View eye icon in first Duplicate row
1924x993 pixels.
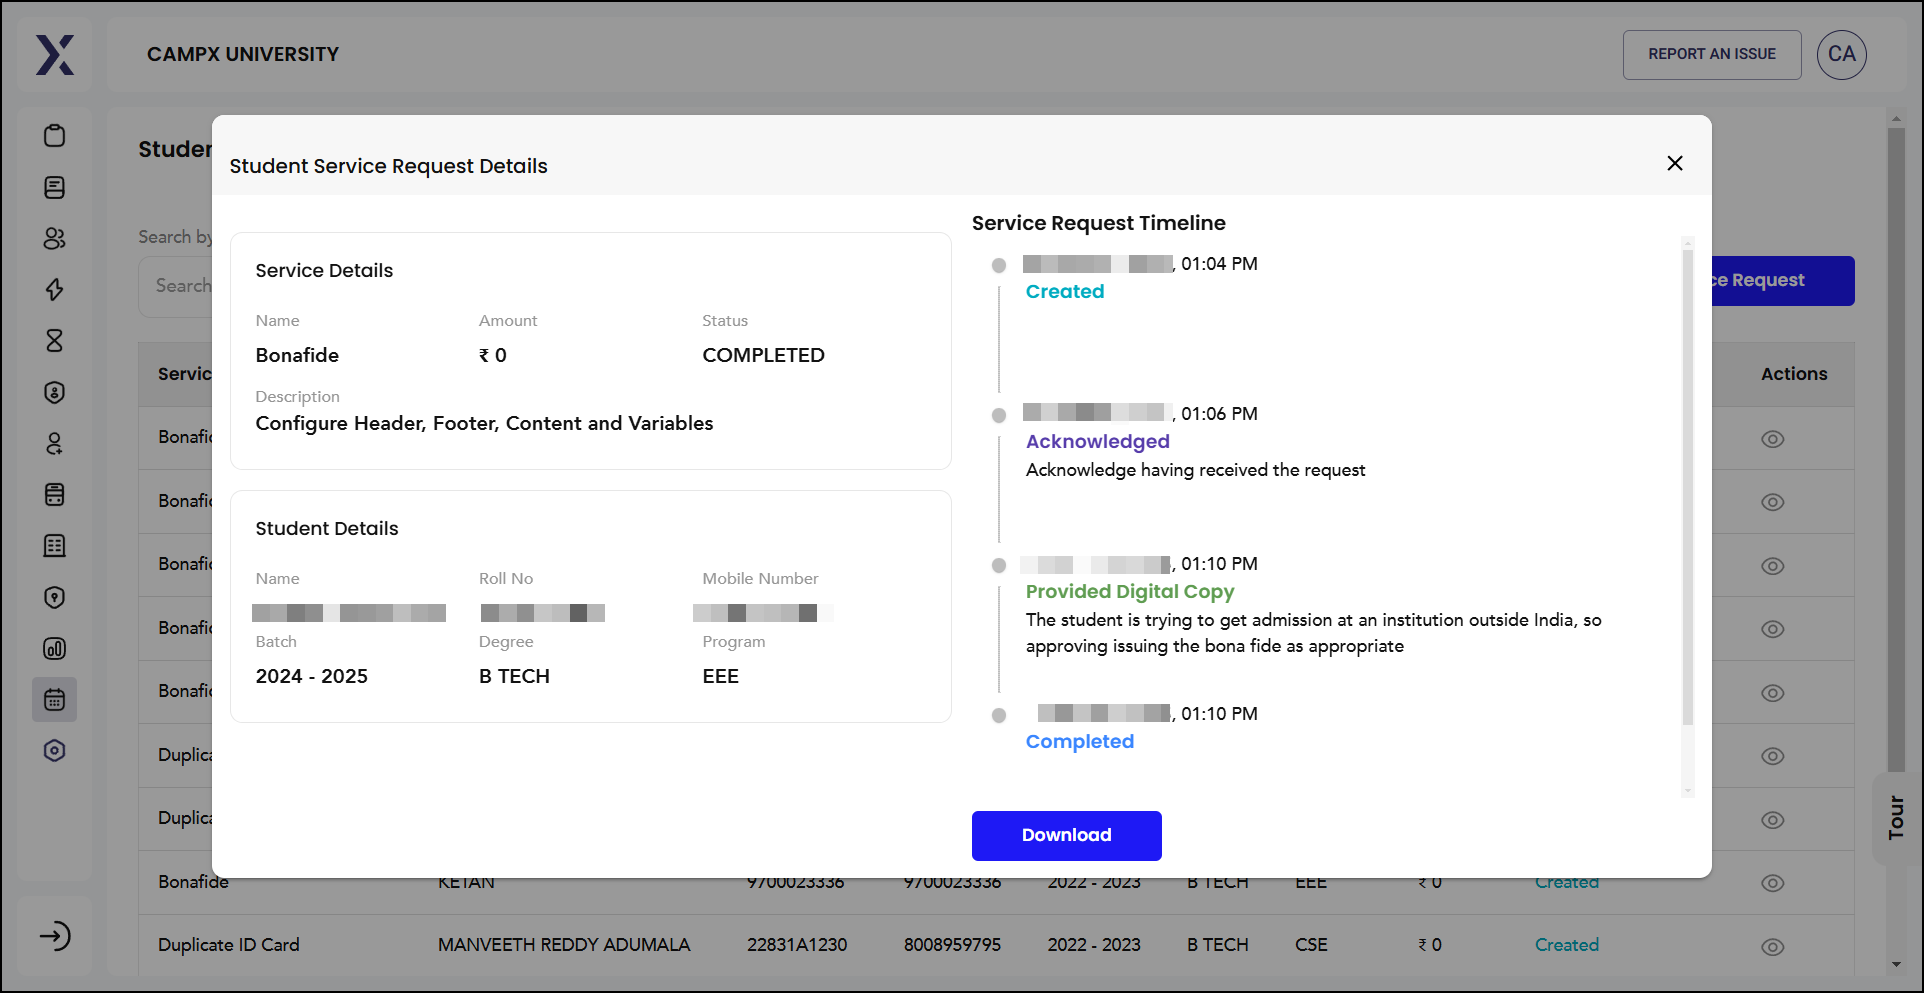click(1773, 756)
